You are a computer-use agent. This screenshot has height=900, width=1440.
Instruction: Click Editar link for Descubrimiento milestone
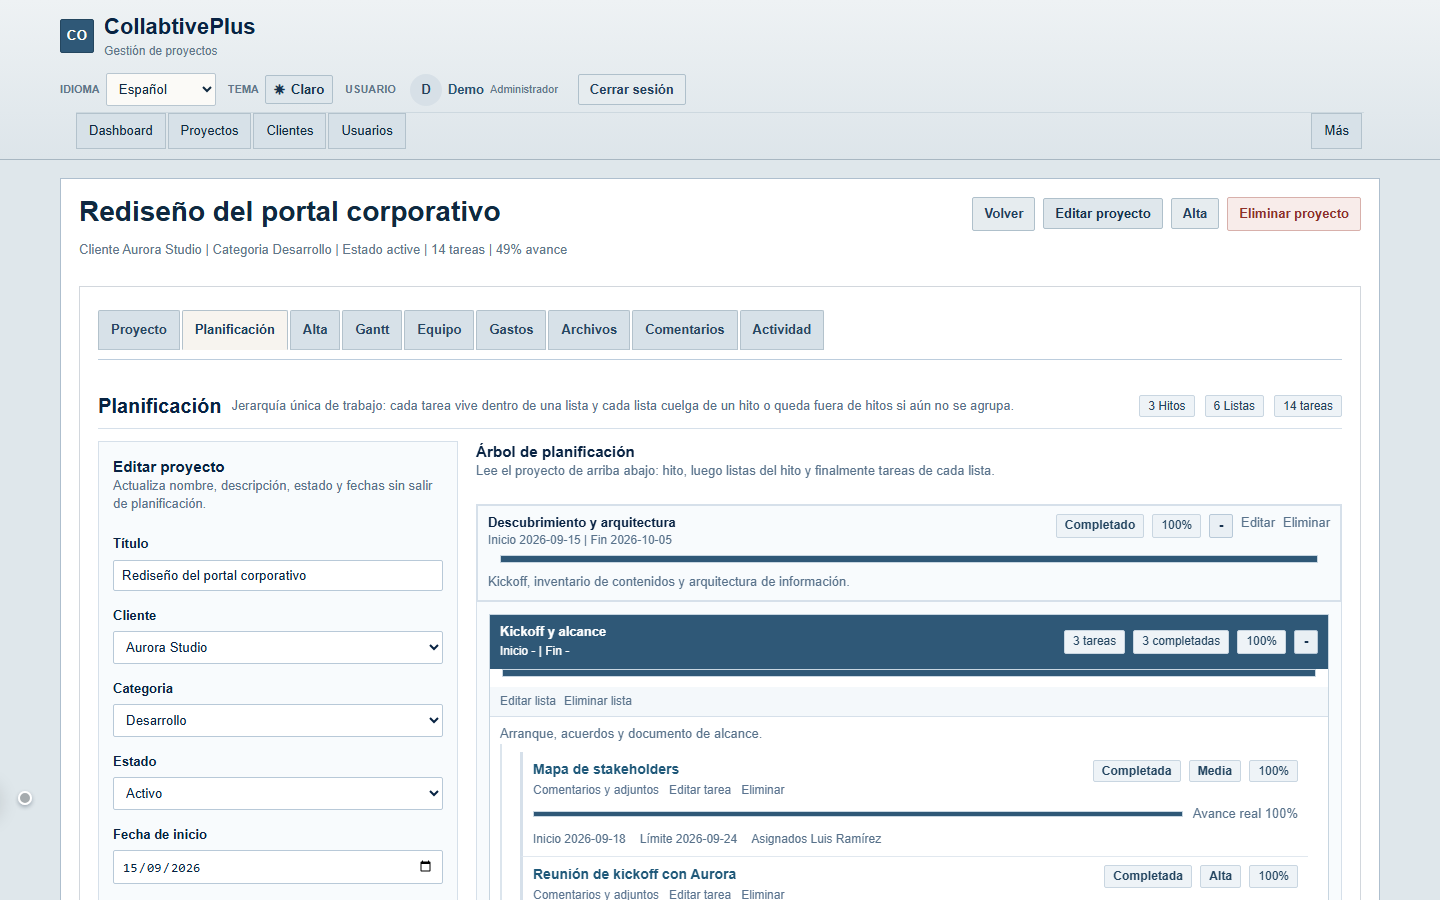[x=1258, y=523]
